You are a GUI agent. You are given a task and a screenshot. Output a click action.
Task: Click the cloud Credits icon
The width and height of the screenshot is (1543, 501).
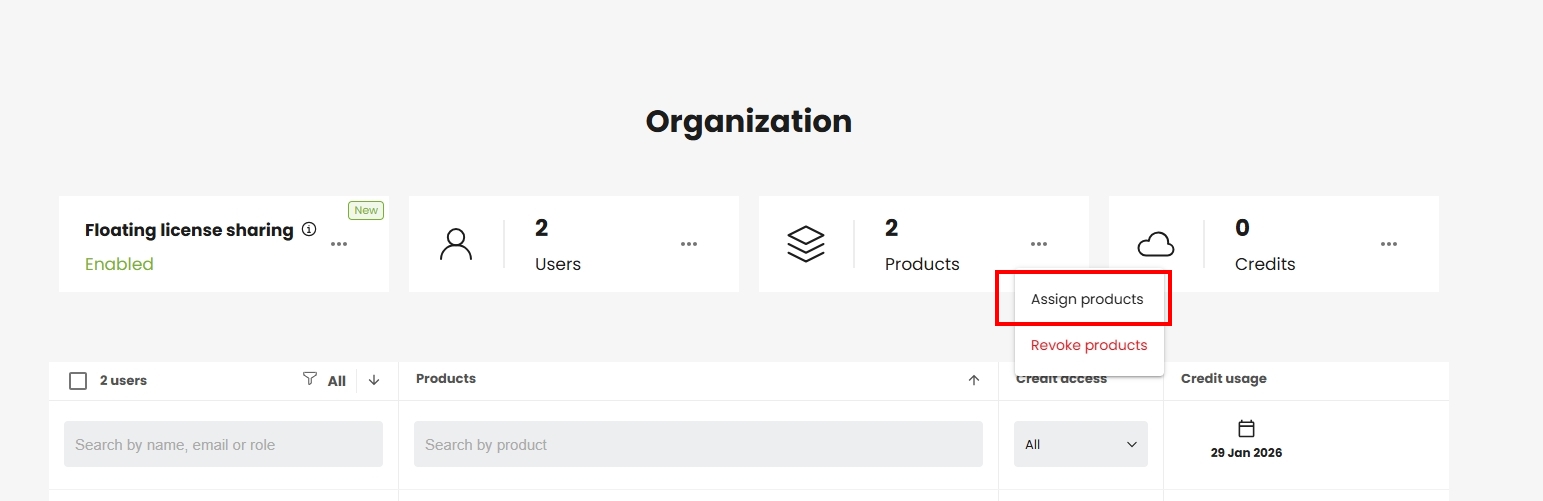click(x=1156, y=244)
